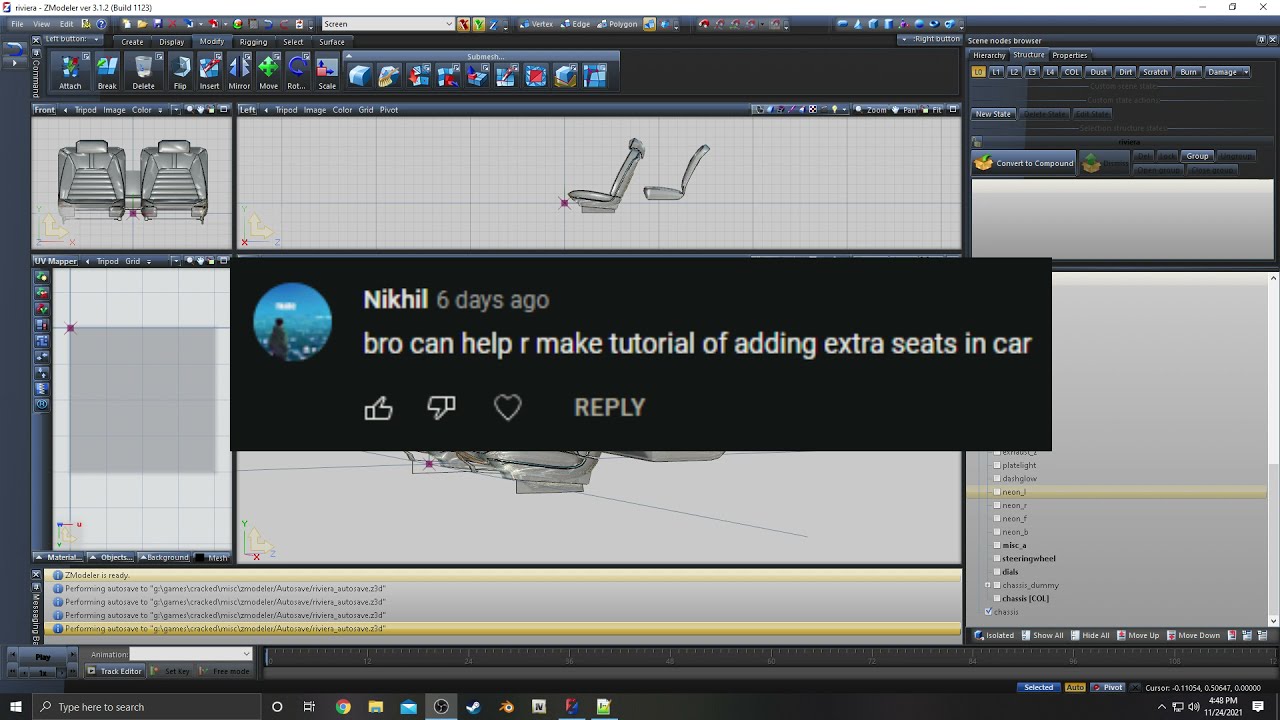1280x720 pixels.
Task: Select the Break tool
Action: tap(107, 73)
